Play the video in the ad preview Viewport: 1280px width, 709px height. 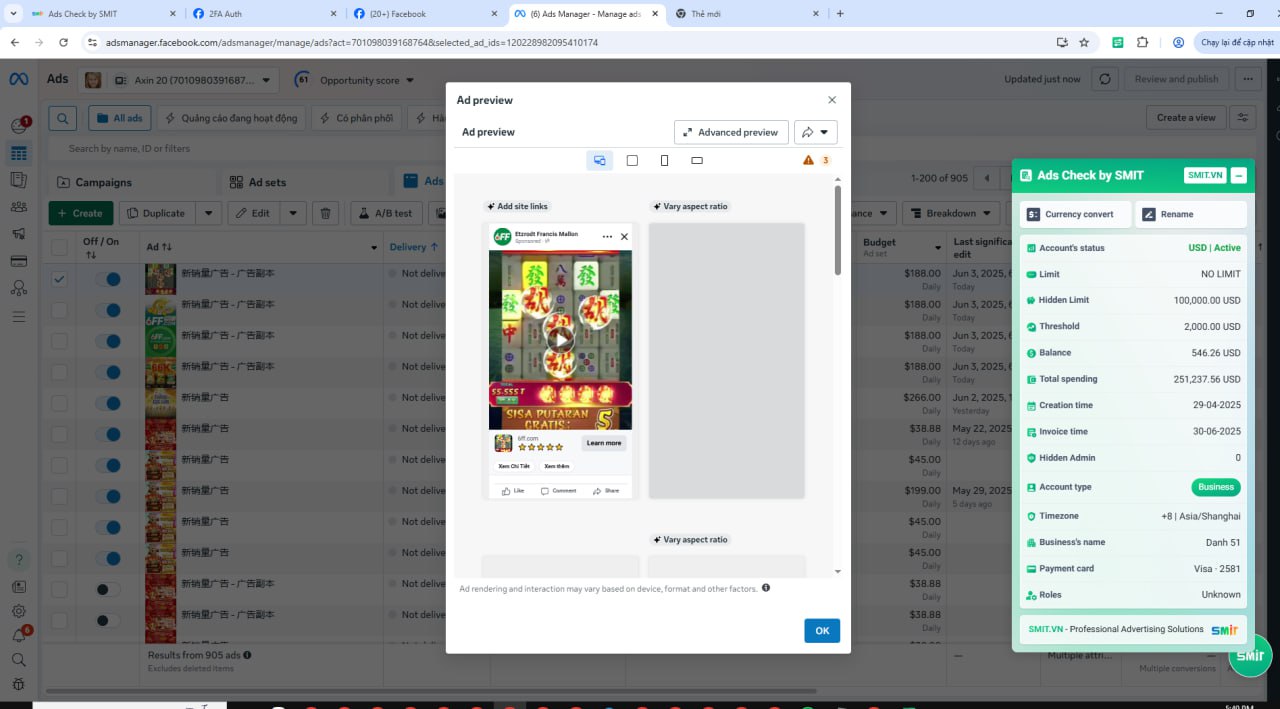coord(560,338)
